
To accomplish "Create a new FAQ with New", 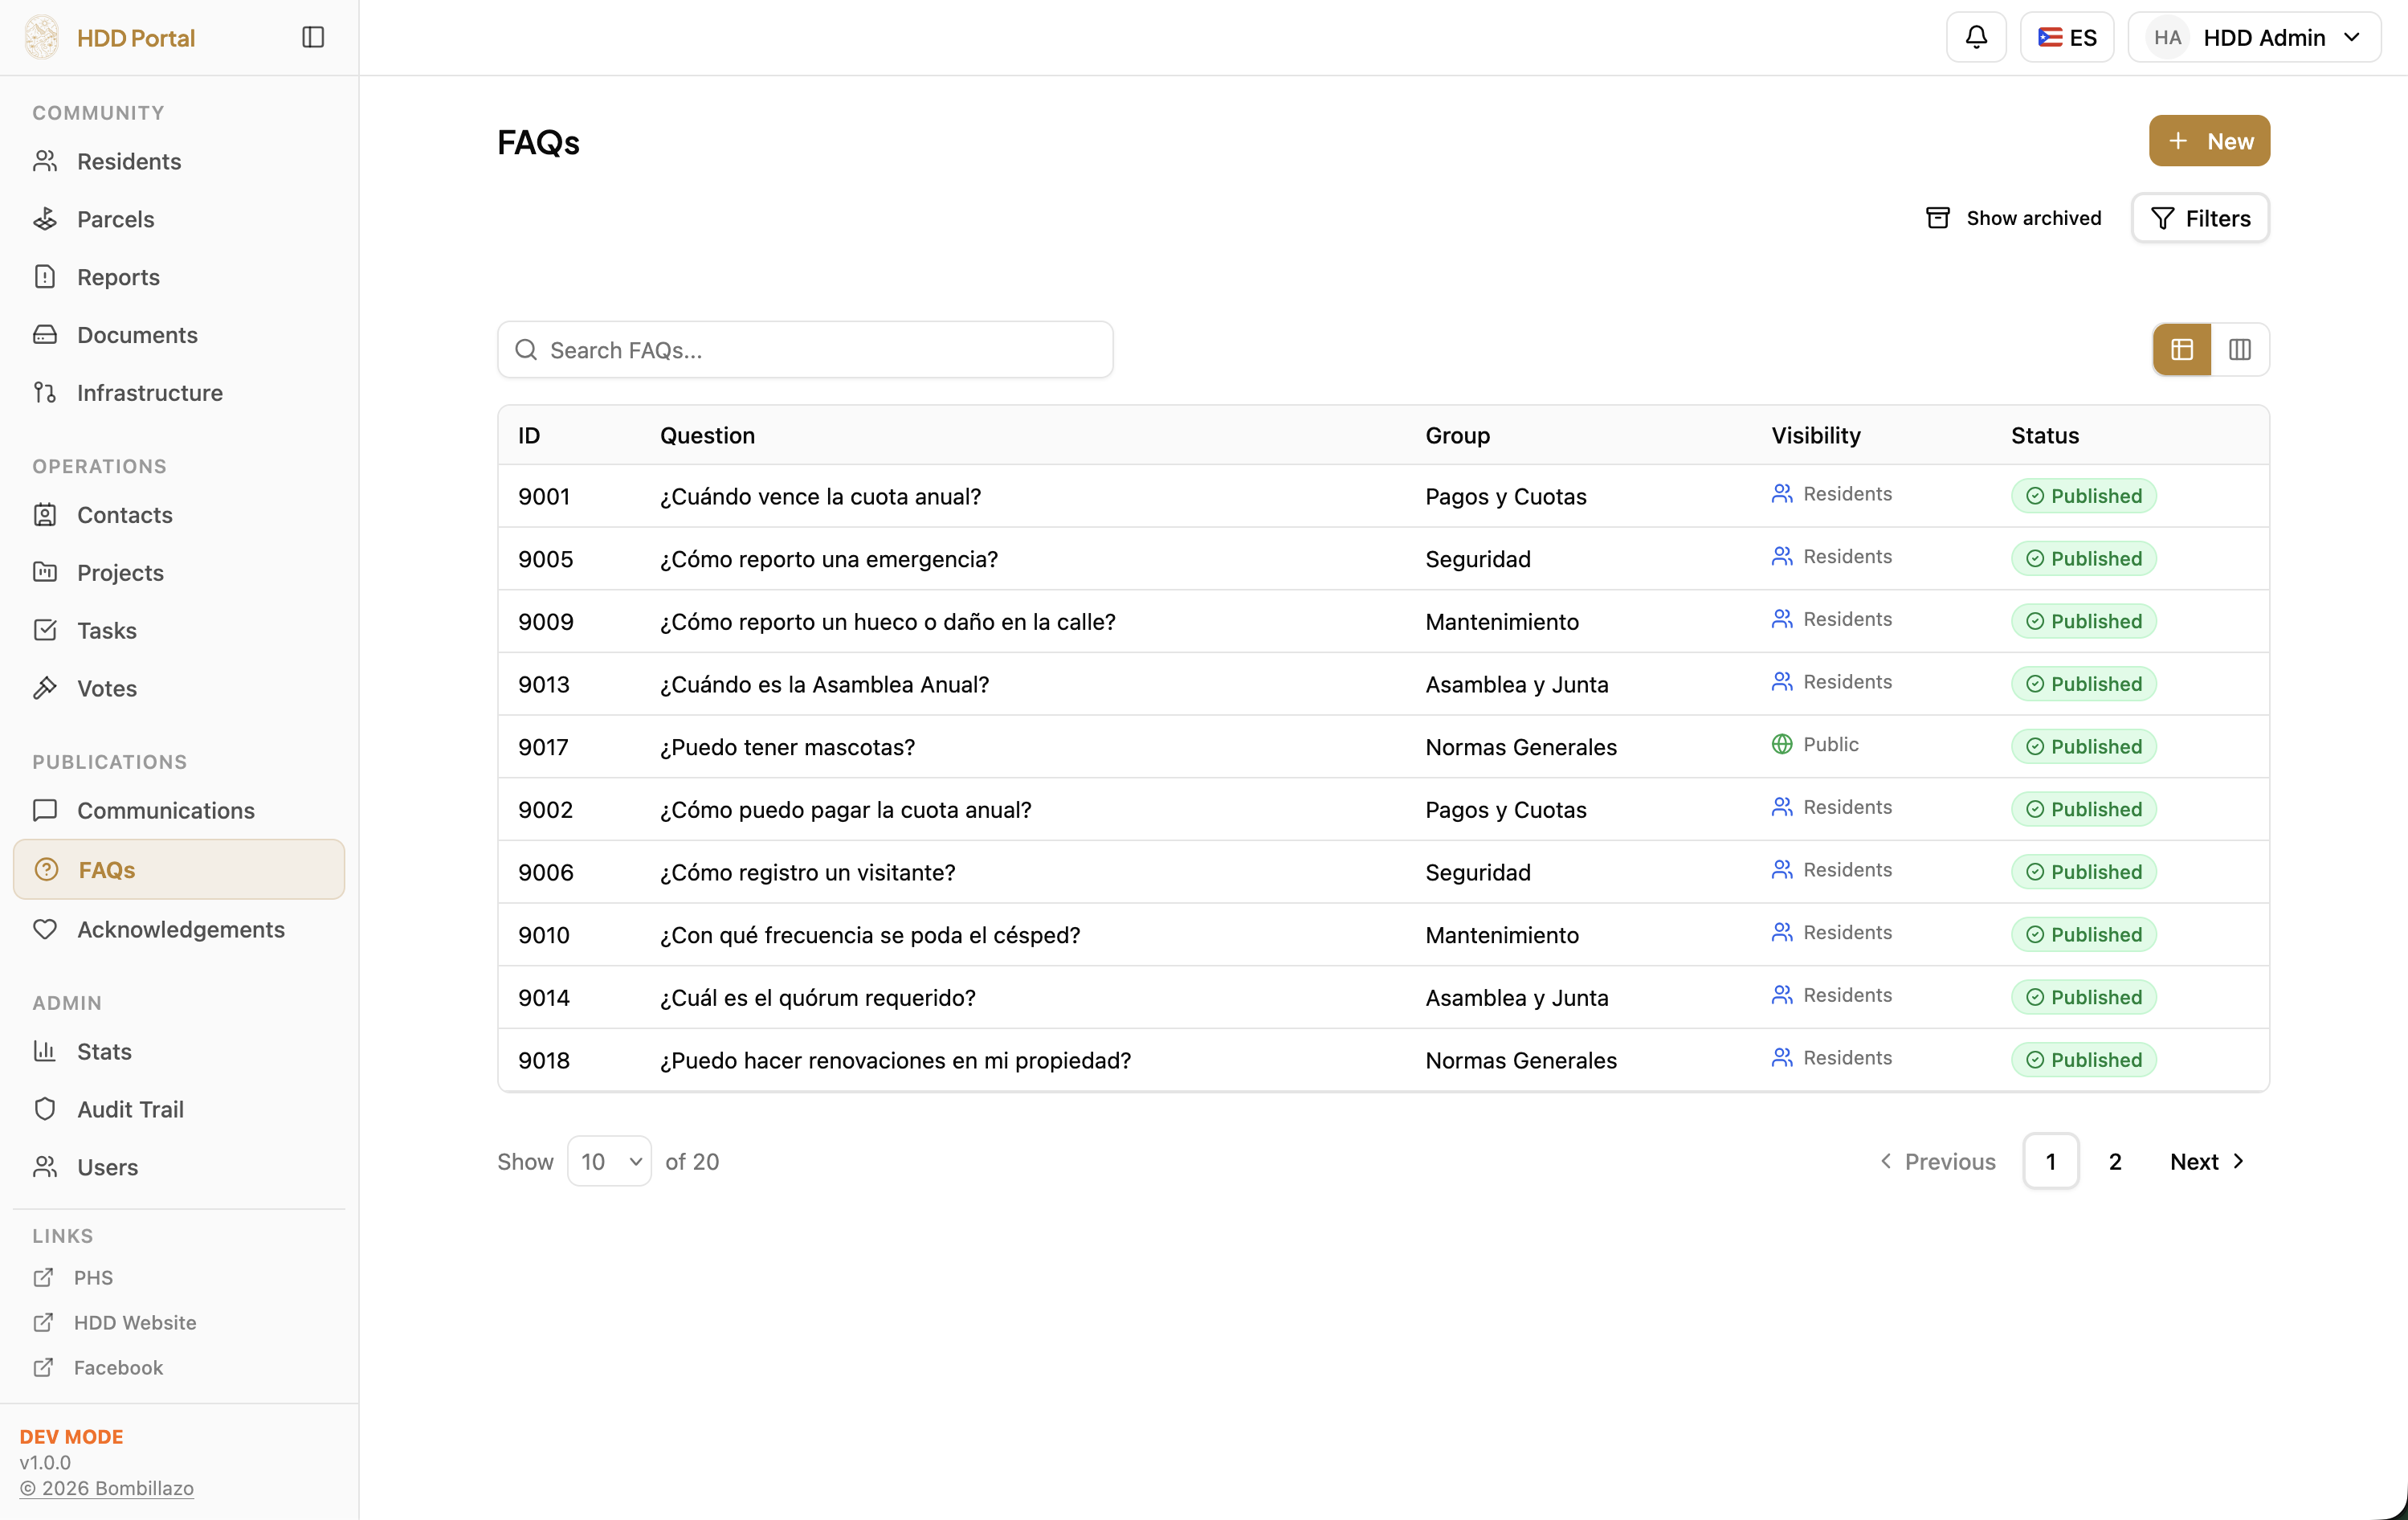I will coord(2209,141).
